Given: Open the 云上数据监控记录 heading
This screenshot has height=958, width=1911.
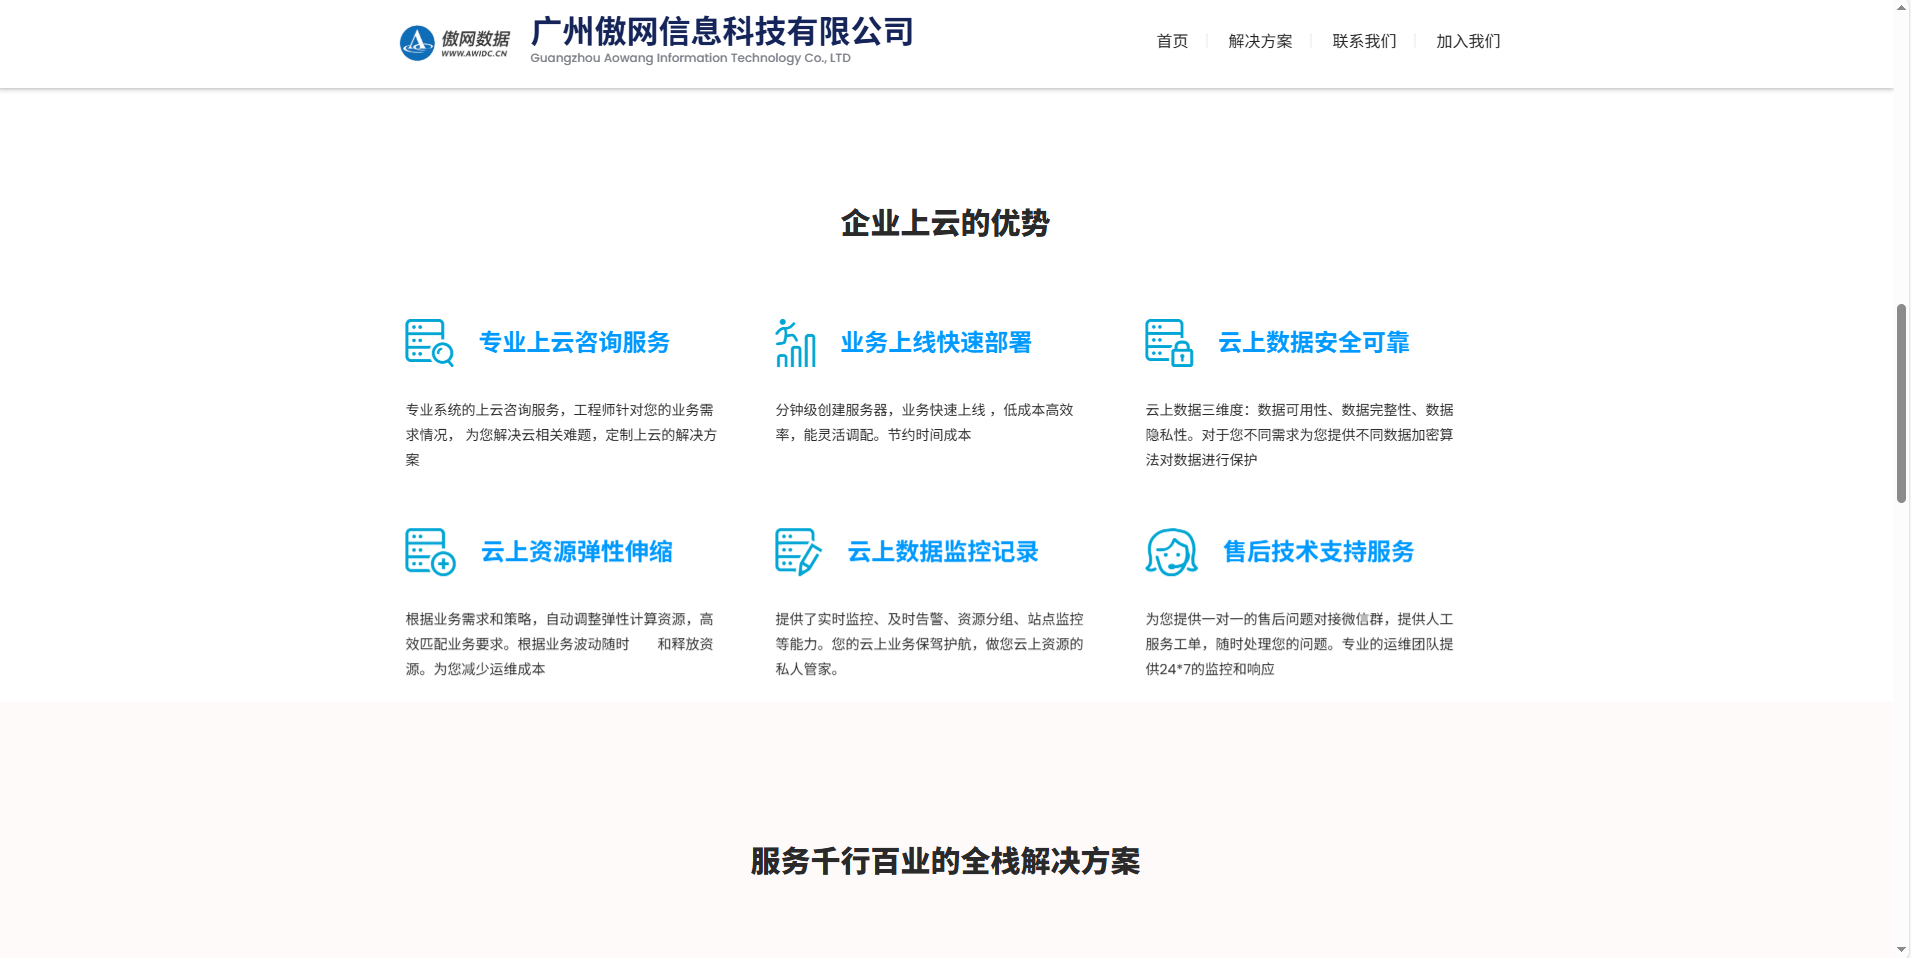Looking at the screenshot, I should point(943,551).
